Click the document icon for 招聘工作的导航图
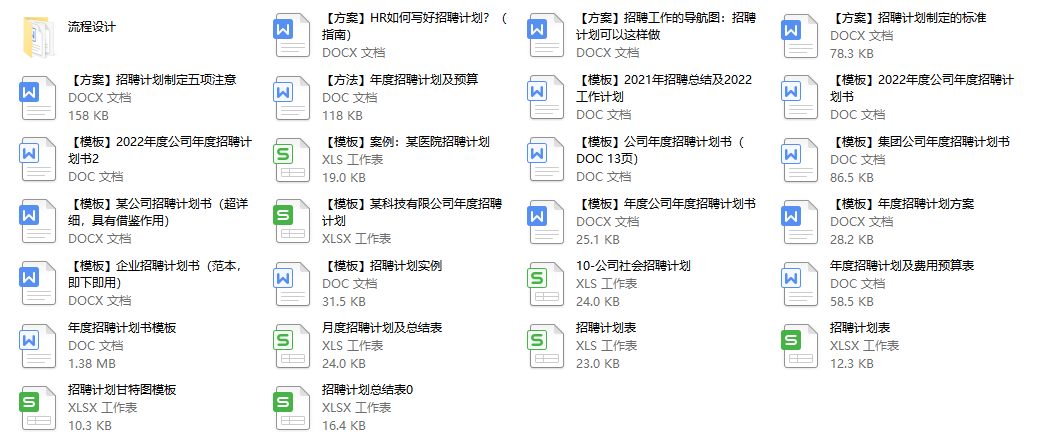This screenshot has width=1039, height=448. pos(546,36)
